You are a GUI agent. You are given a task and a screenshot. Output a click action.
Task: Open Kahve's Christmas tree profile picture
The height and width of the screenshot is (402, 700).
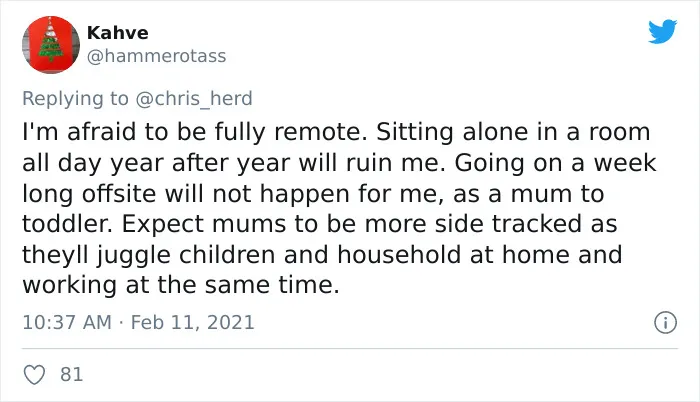coord(51,45)
